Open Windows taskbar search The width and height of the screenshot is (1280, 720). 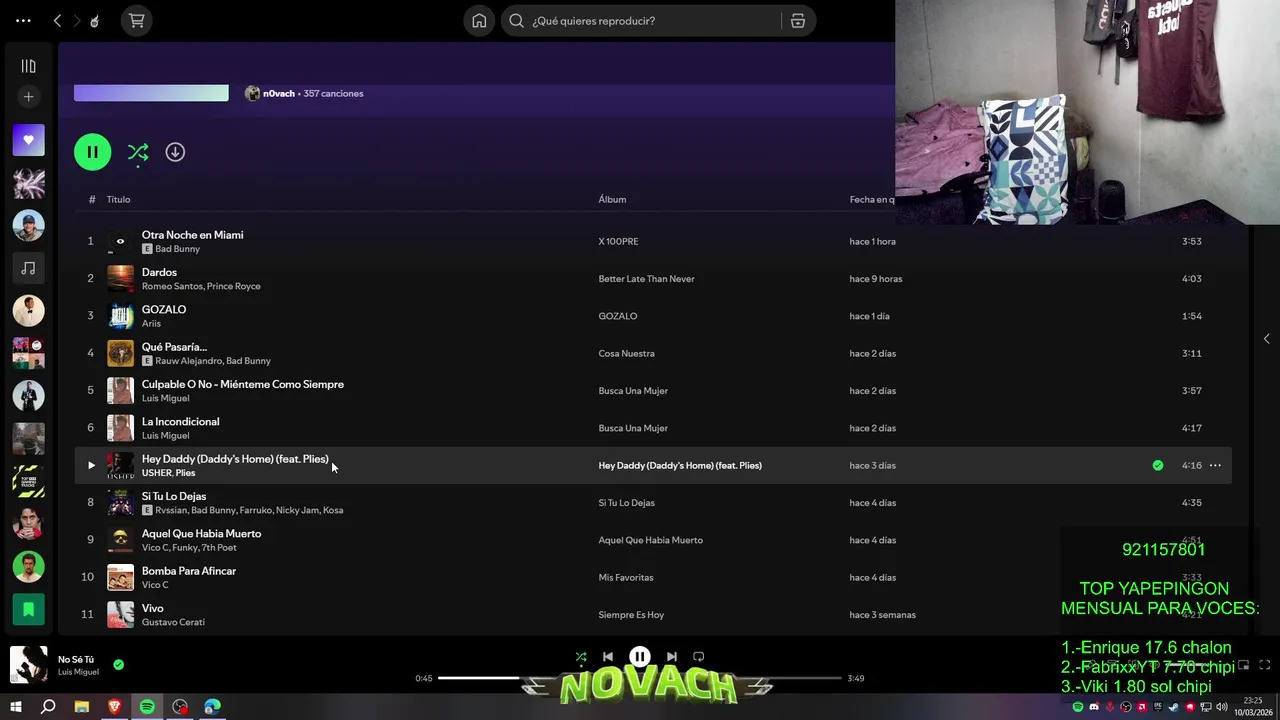click(x=48, y=707)
